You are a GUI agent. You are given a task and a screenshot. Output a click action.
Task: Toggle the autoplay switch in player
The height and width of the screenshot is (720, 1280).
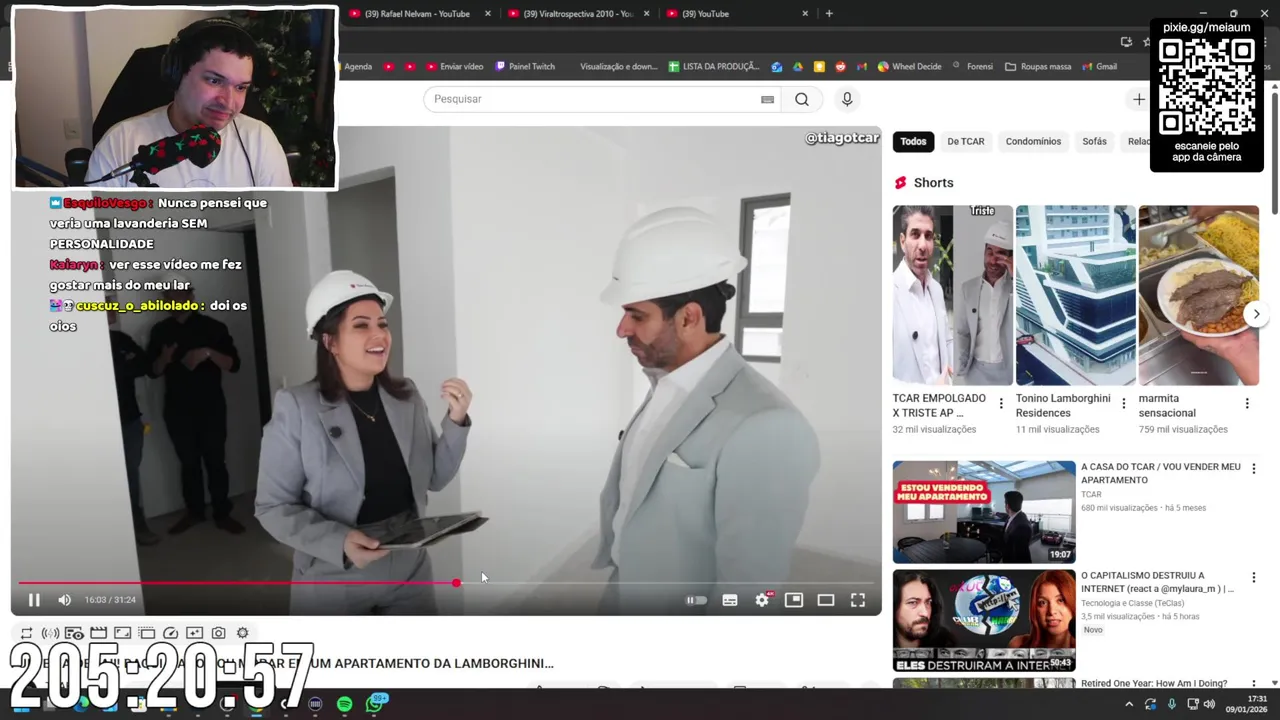click(x=696, y=600)
